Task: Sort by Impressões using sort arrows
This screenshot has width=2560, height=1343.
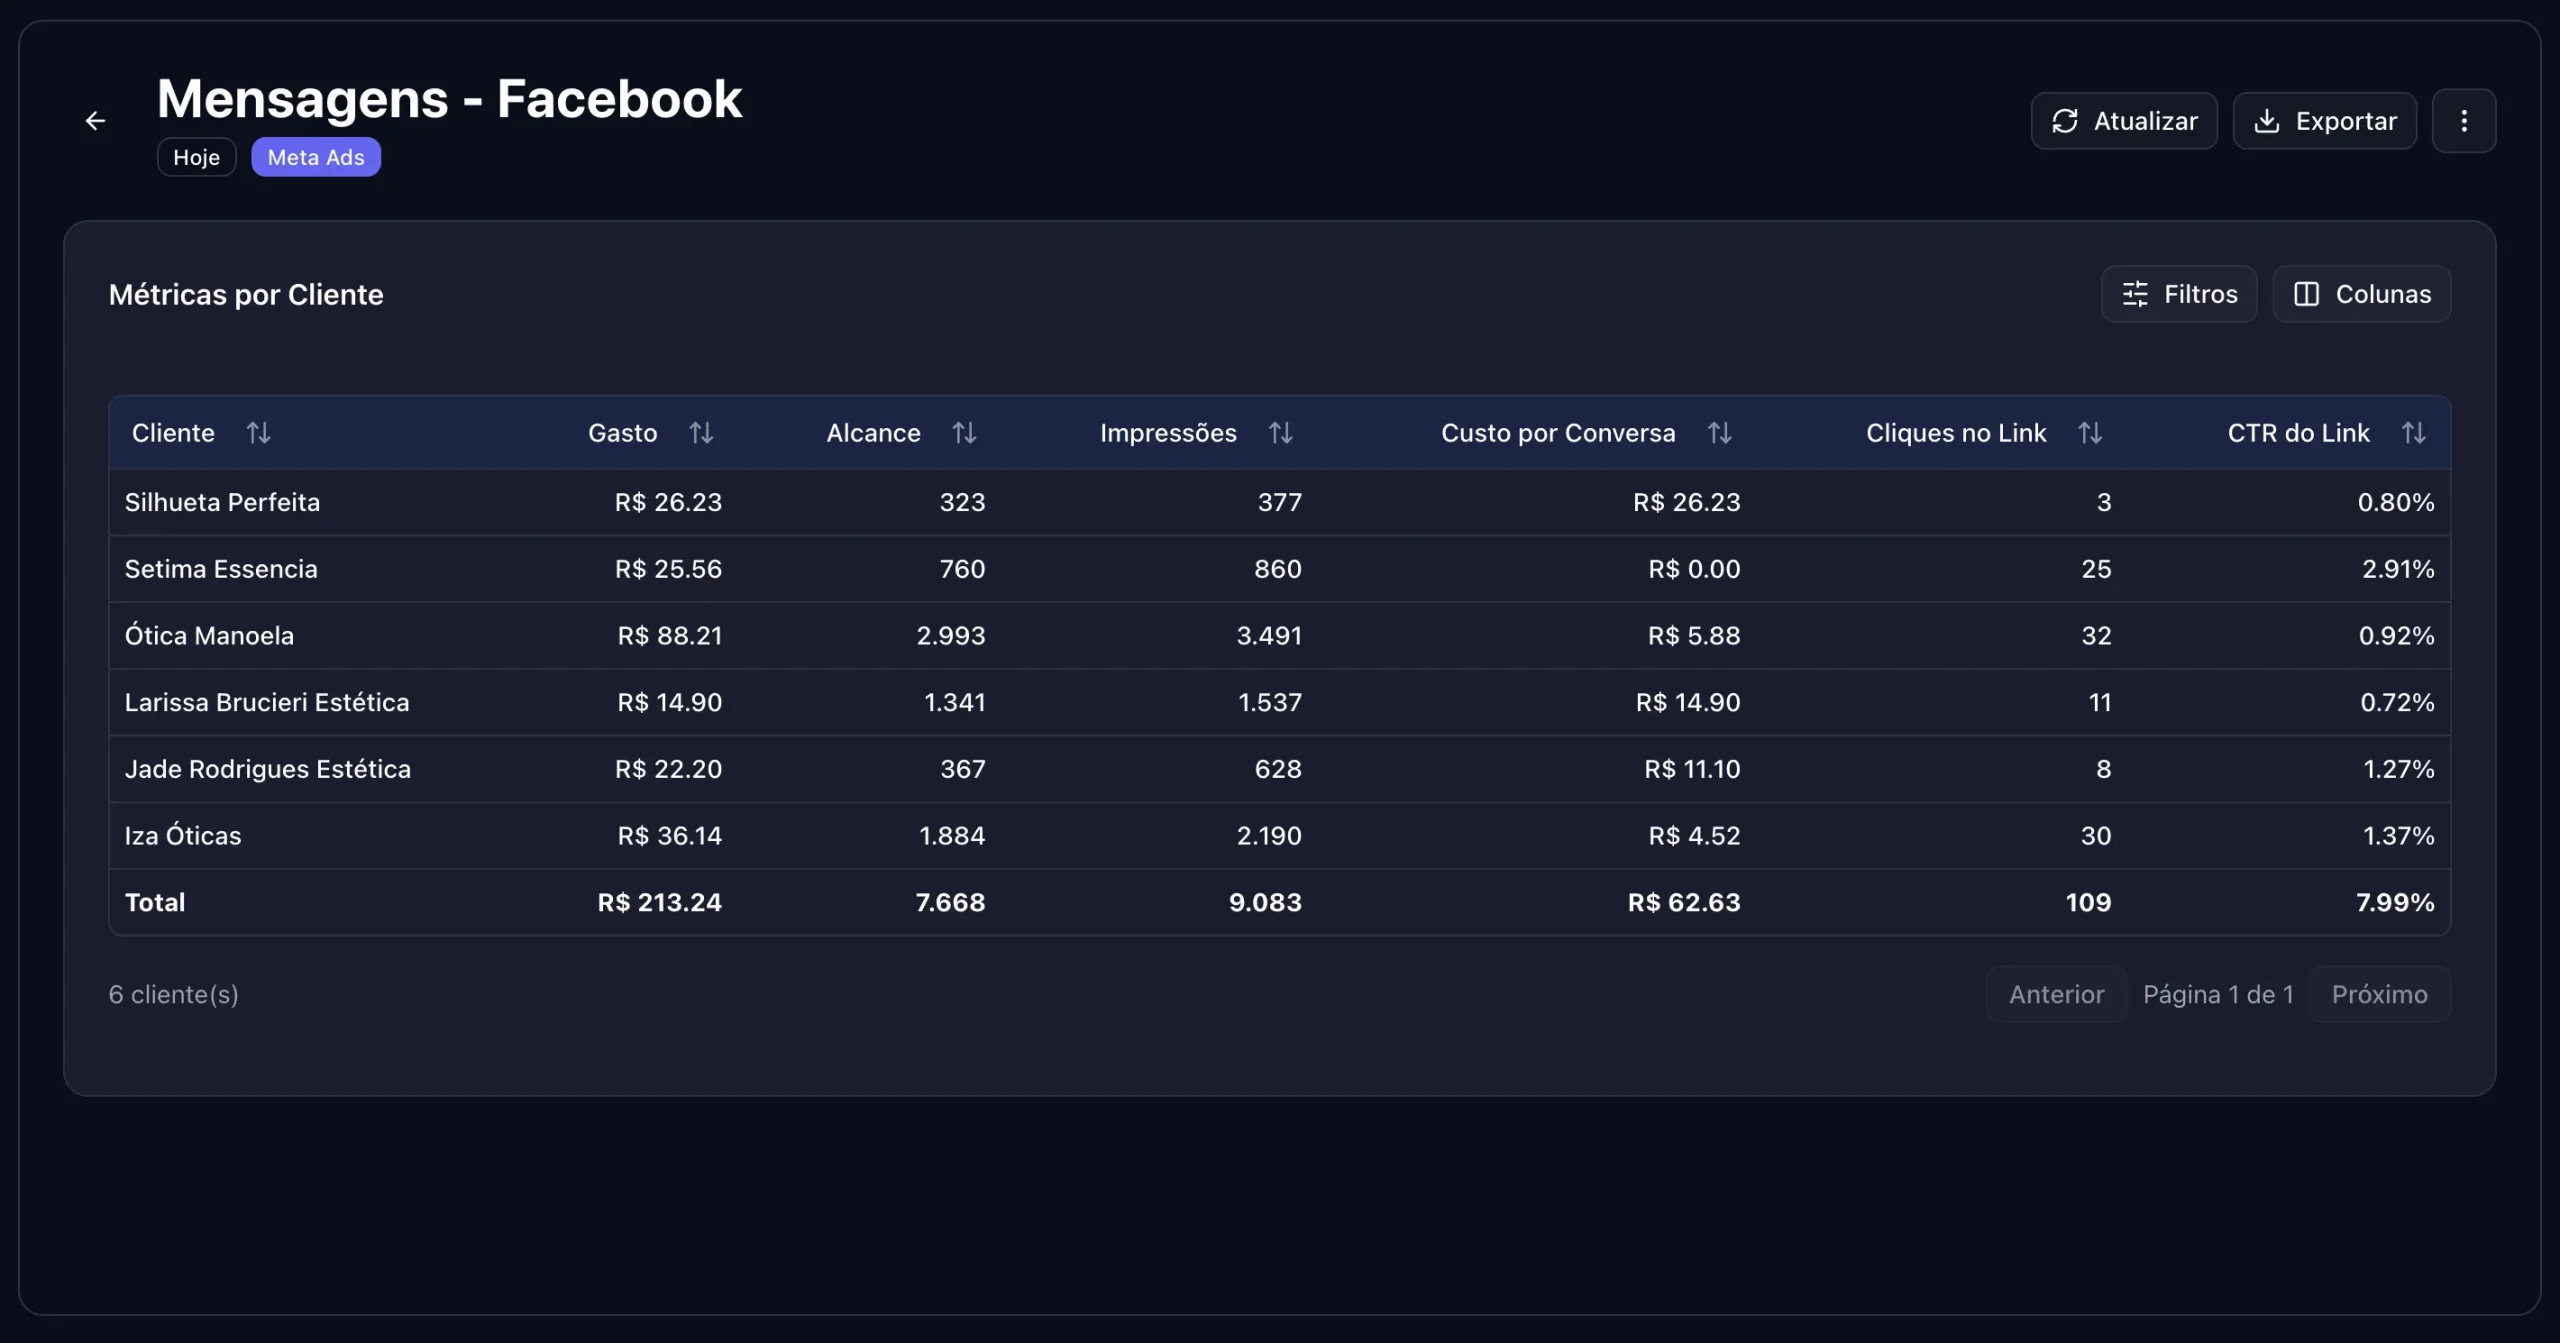Action: 1280,433
